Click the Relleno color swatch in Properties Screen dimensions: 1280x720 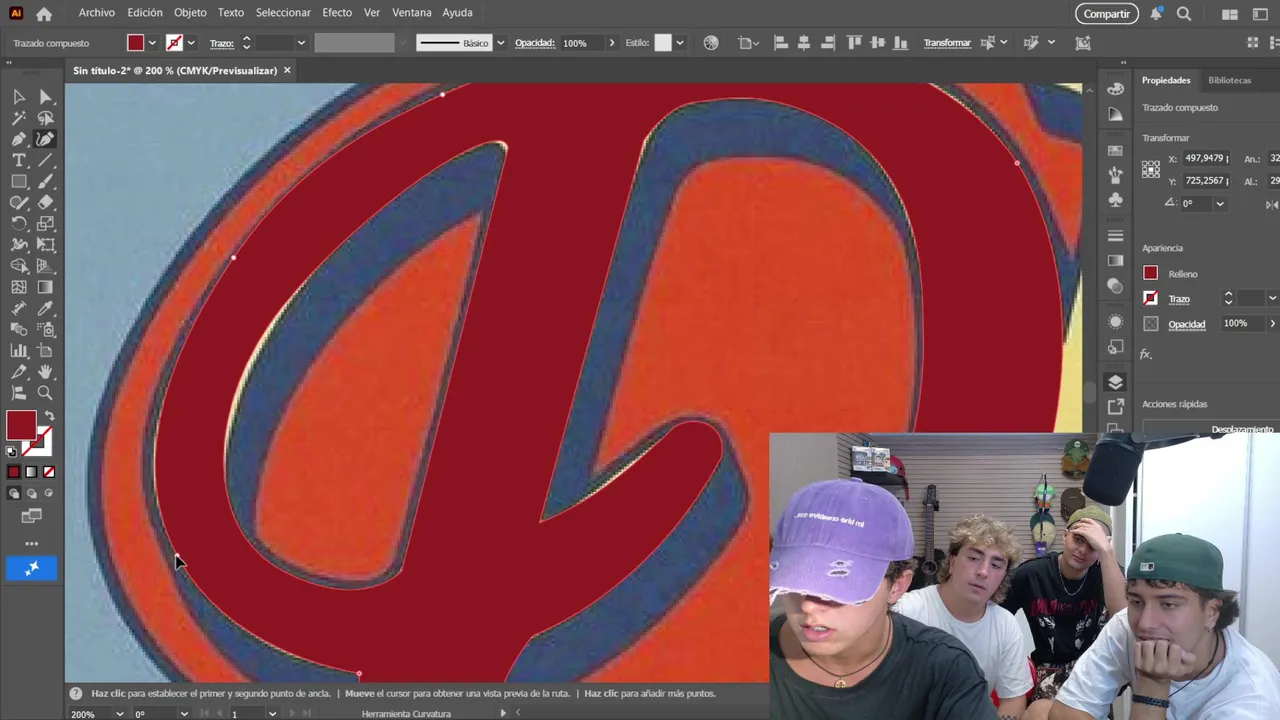tap(1151, 273)
